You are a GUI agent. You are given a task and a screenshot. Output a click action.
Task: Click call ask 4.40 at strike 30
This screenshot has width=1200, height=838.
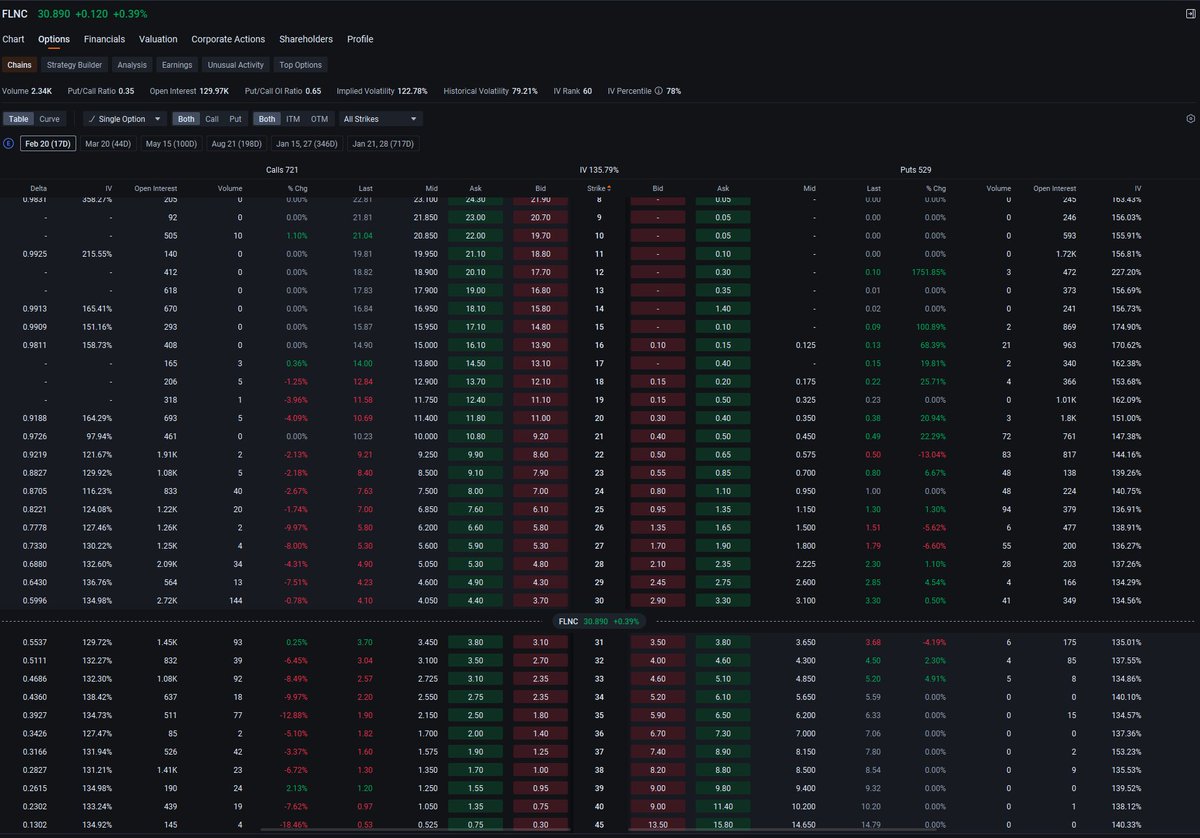475,600
